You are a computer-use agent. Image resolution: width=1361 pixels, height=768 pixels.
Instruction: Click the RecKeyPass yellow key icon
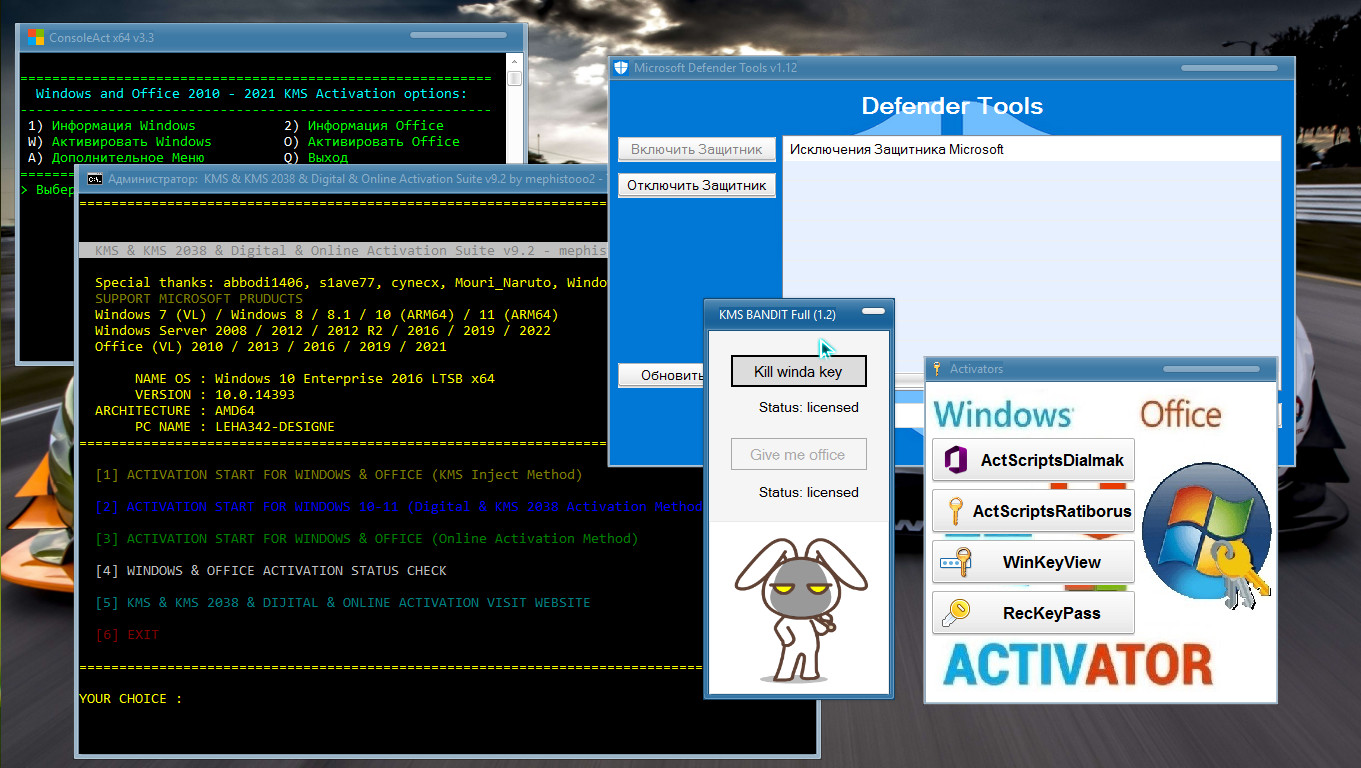tap(956, 613)
